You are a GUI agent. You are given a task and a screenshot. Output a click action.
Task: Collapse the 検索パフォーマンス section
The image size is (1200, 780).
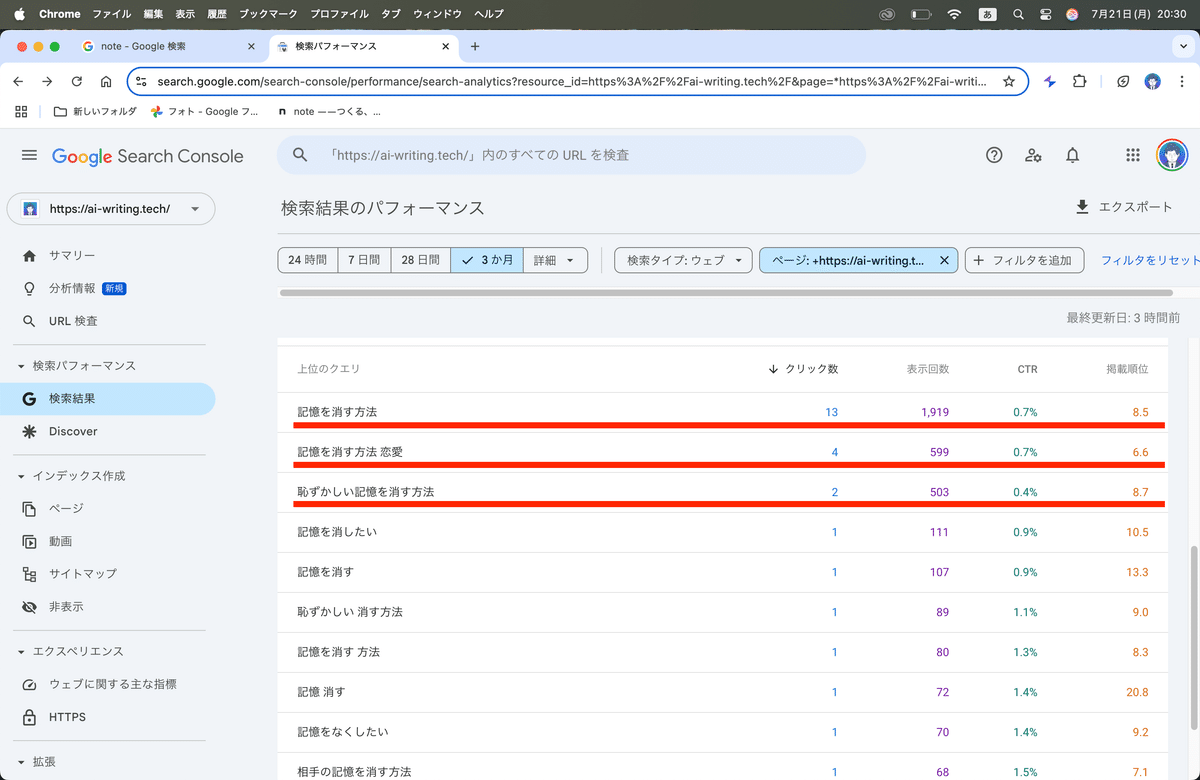tap(22, 366)
